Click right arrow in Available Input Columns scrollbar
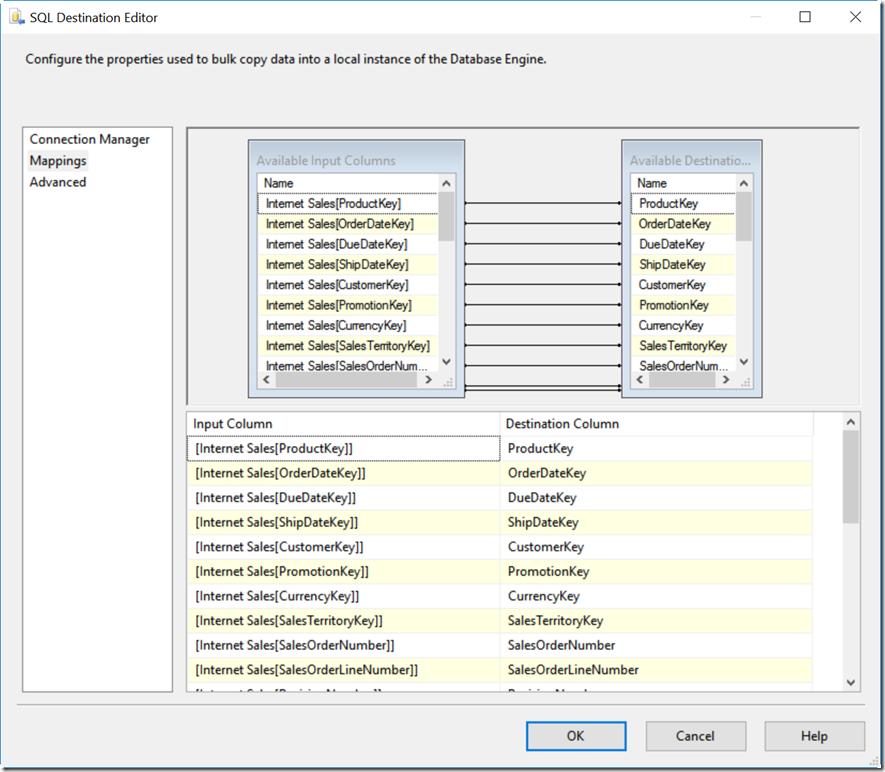Viewport: 885px width, 772px height. pyautogui.click(x=428, y=380)
